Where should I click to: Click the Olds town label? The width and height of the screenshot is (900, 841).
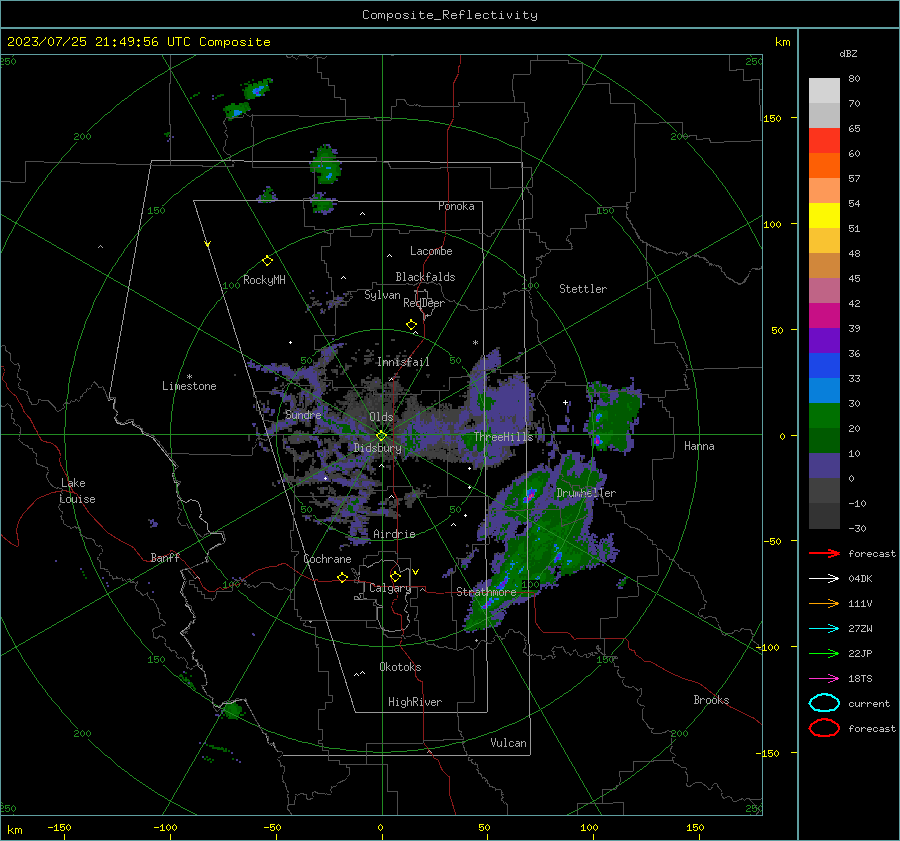pos(381,417)
